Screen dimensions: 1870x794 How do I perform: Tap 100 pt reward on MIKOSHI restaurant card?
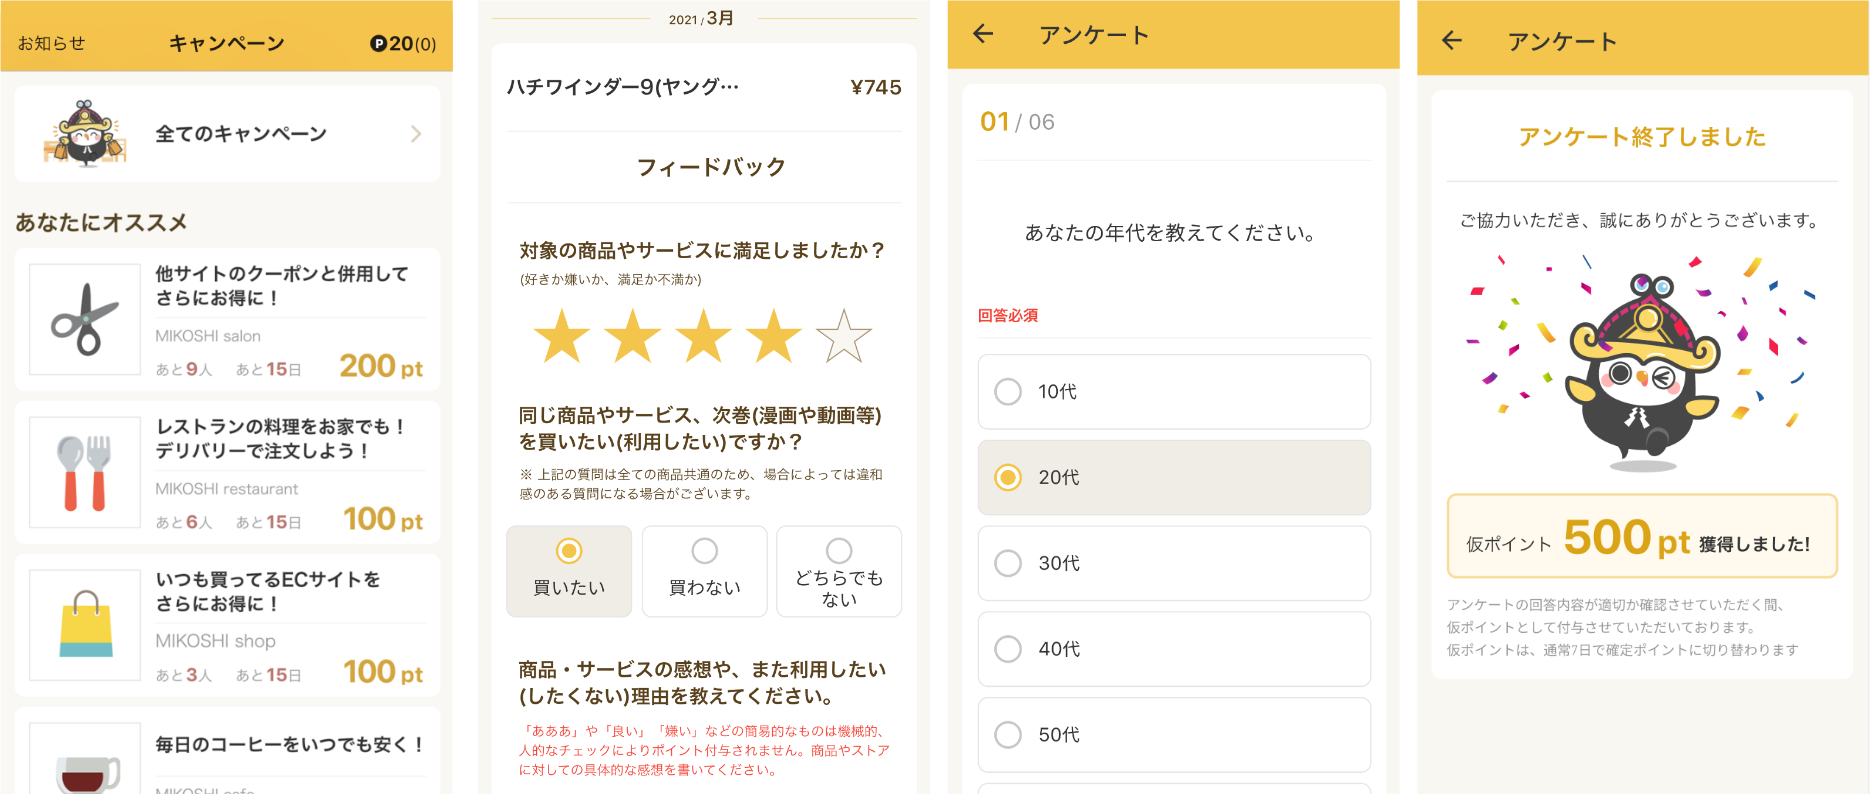click(383, 520)
